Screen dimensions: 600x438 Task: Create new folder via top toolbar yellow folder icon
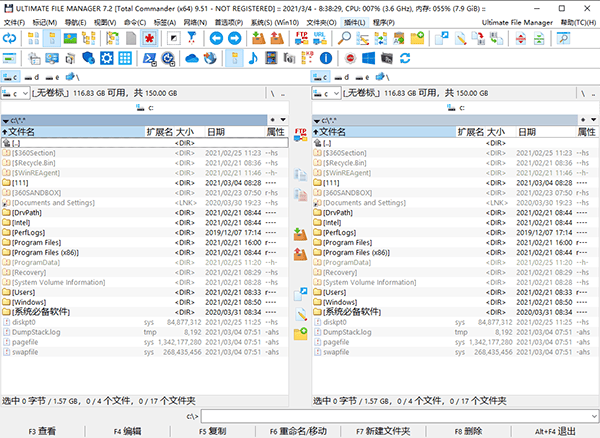click(x=417, y=38)
